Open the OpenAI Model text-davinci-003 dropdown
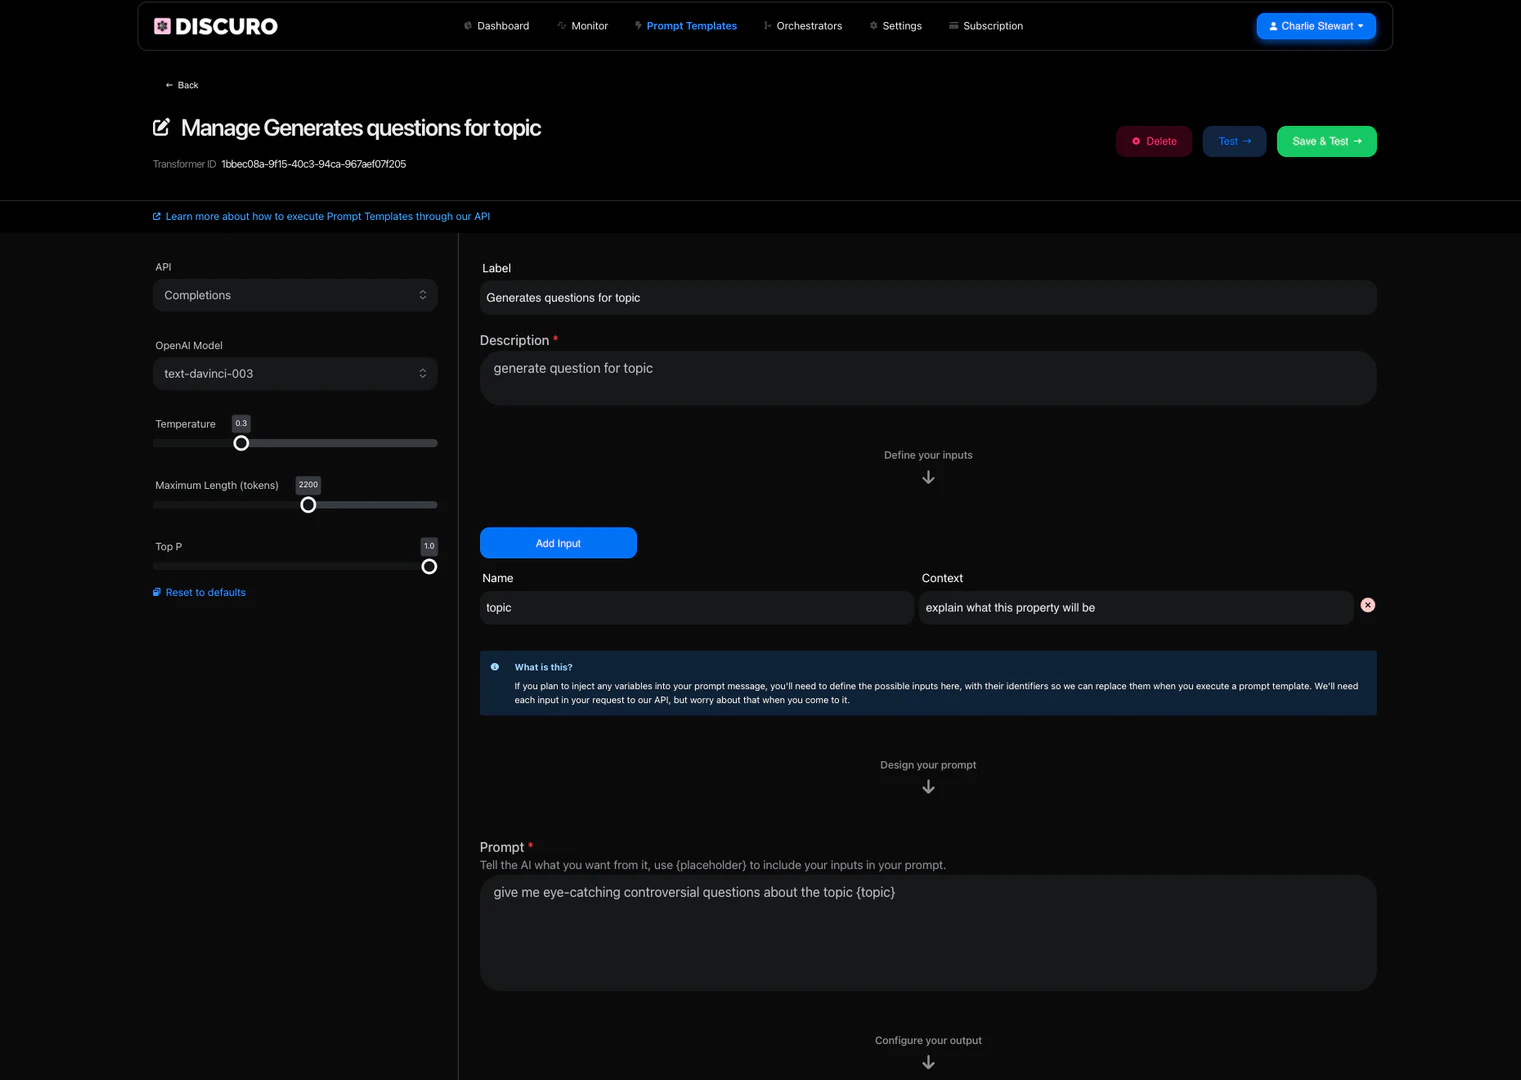Viewport: 1521px width, 1080px height. pyautogui.click(x=294, y=373)
